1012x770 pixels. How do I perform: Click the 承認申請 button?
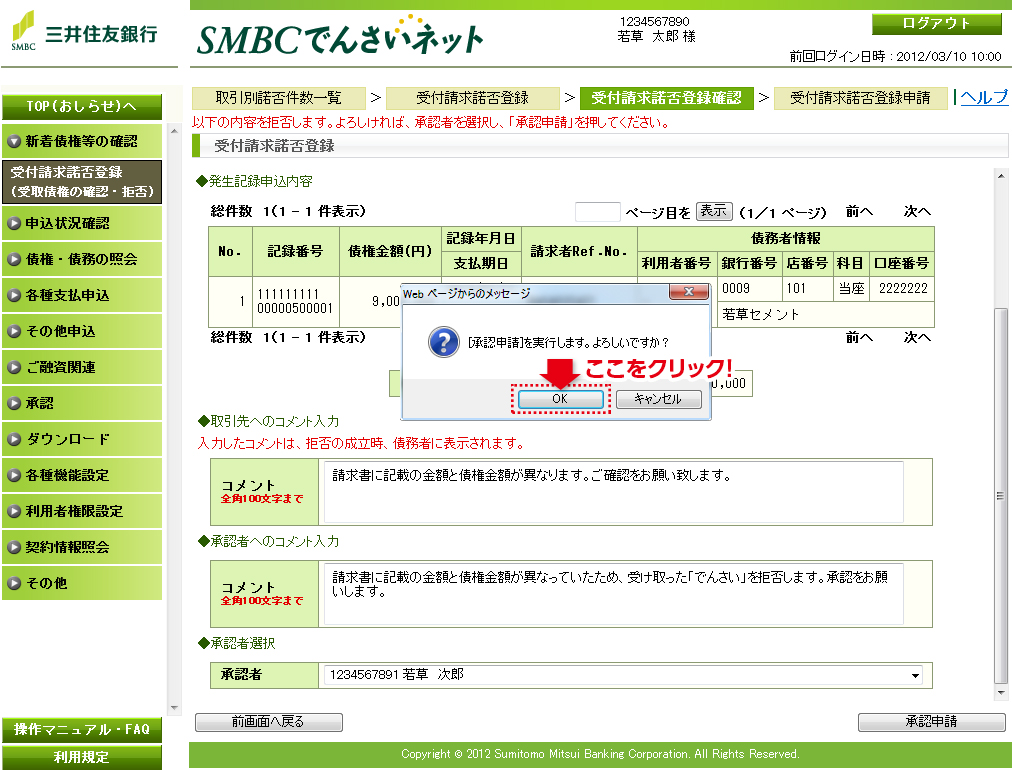pos(931,722)
